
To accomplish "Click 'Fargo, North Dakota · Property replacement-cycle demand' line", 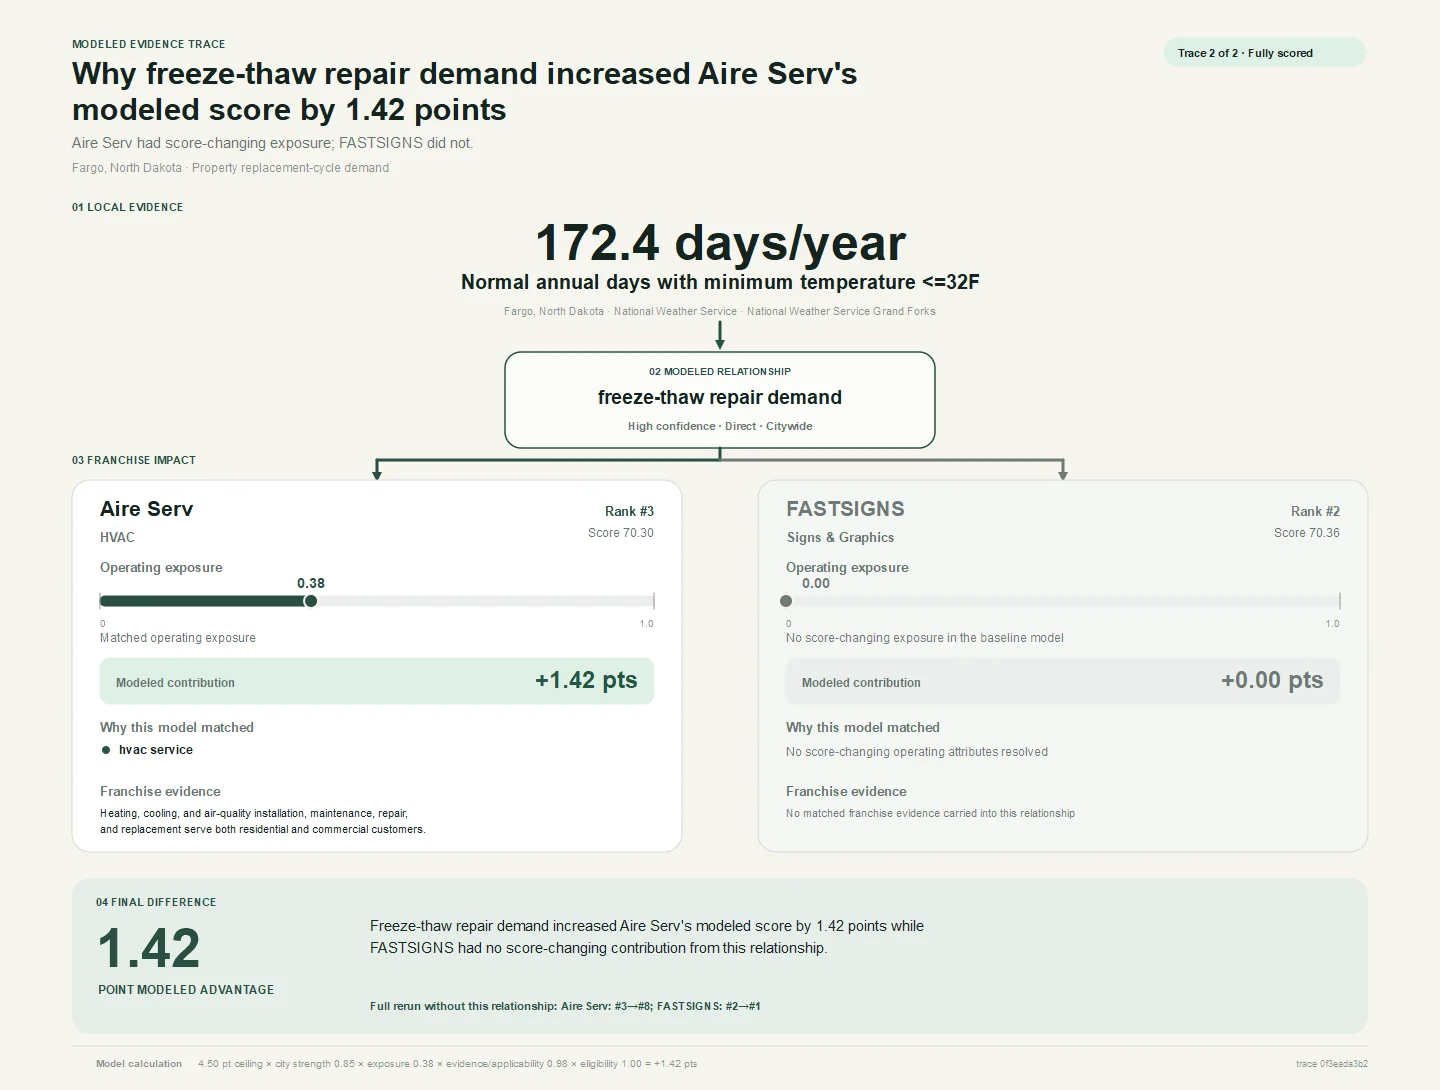I will click(231, 168).
